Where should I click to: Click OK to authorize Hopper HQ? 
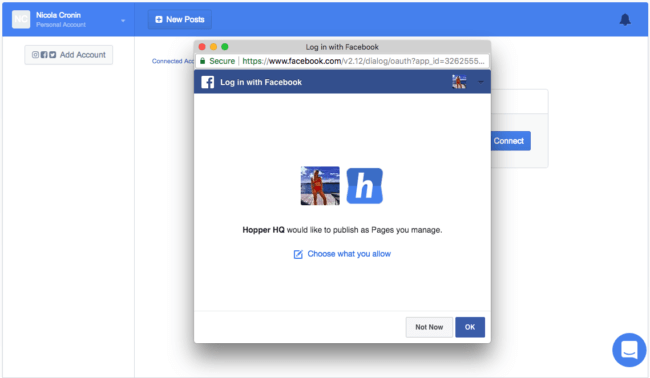(x=470, y=327)
